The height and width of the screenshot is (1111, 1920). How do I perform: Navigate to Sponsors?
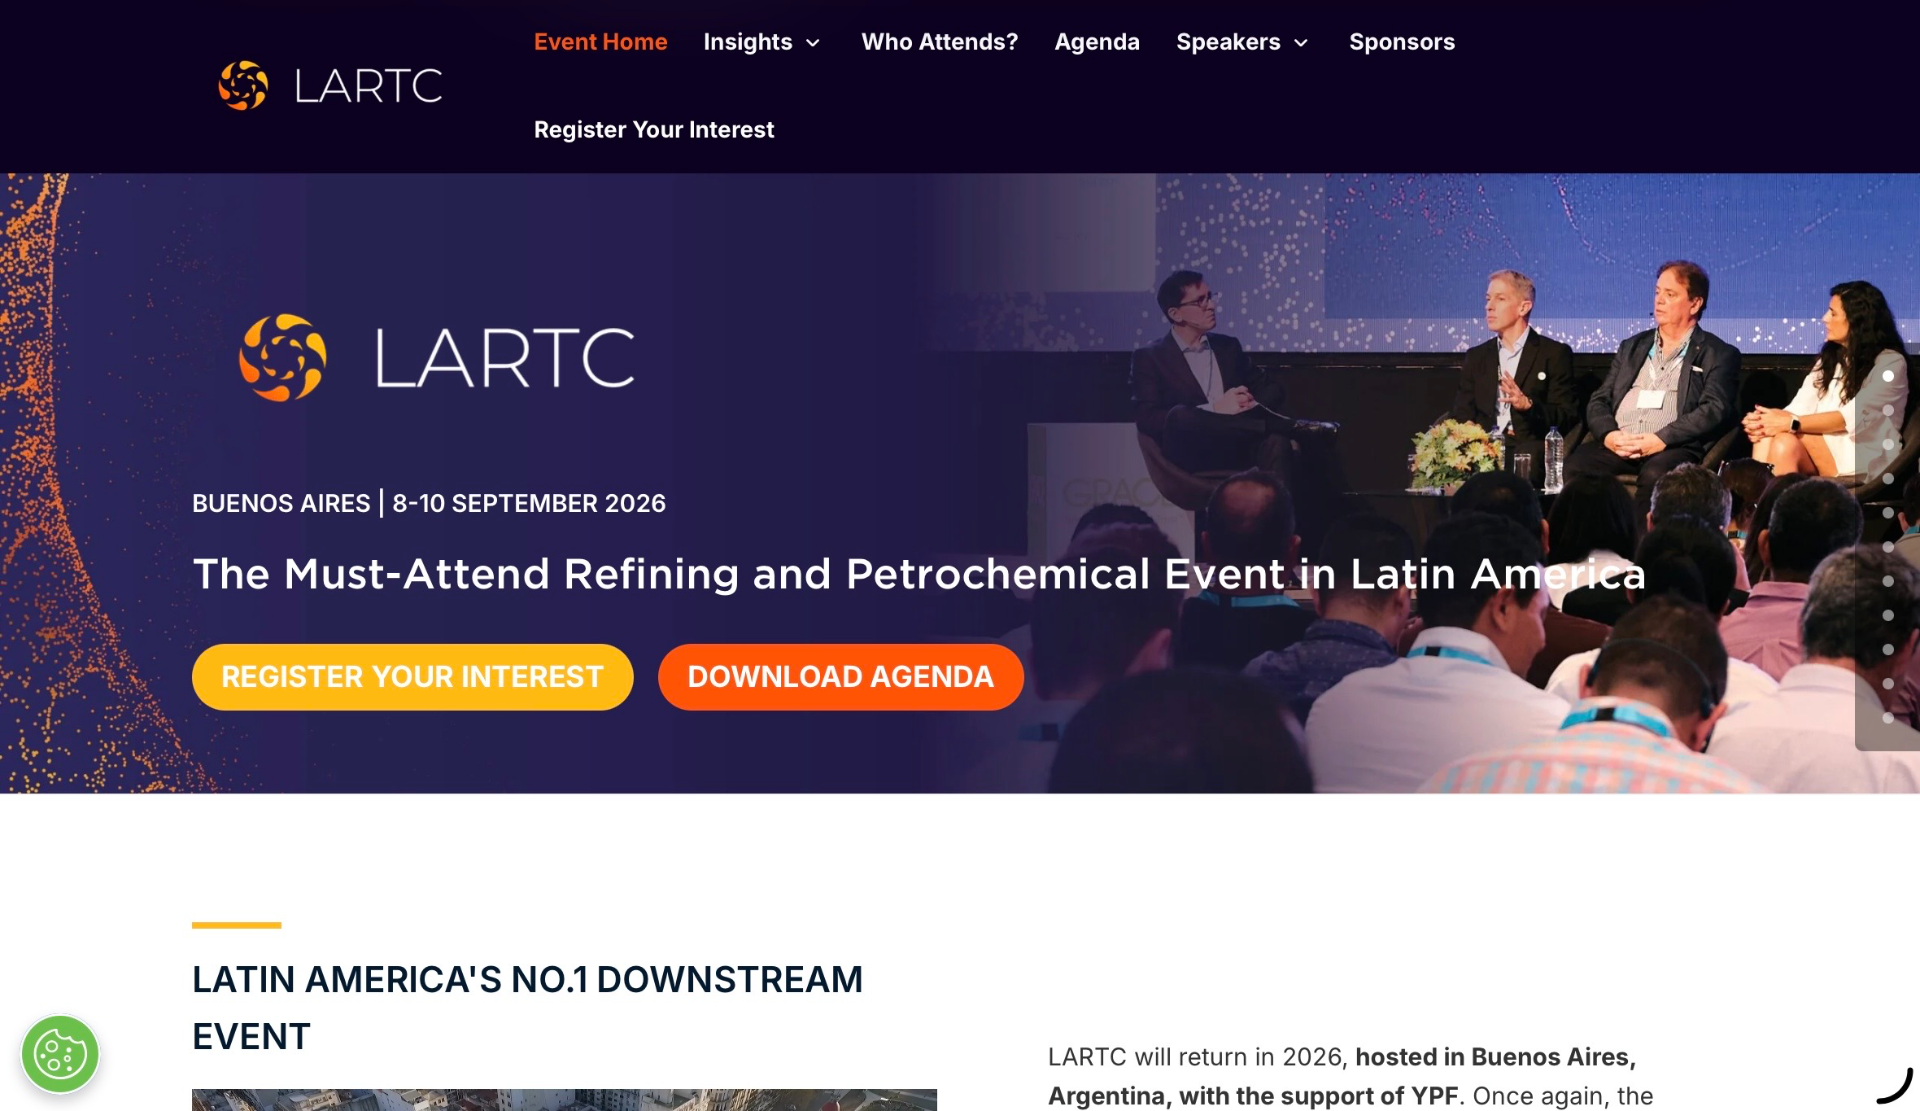[x=1402, y=42]
